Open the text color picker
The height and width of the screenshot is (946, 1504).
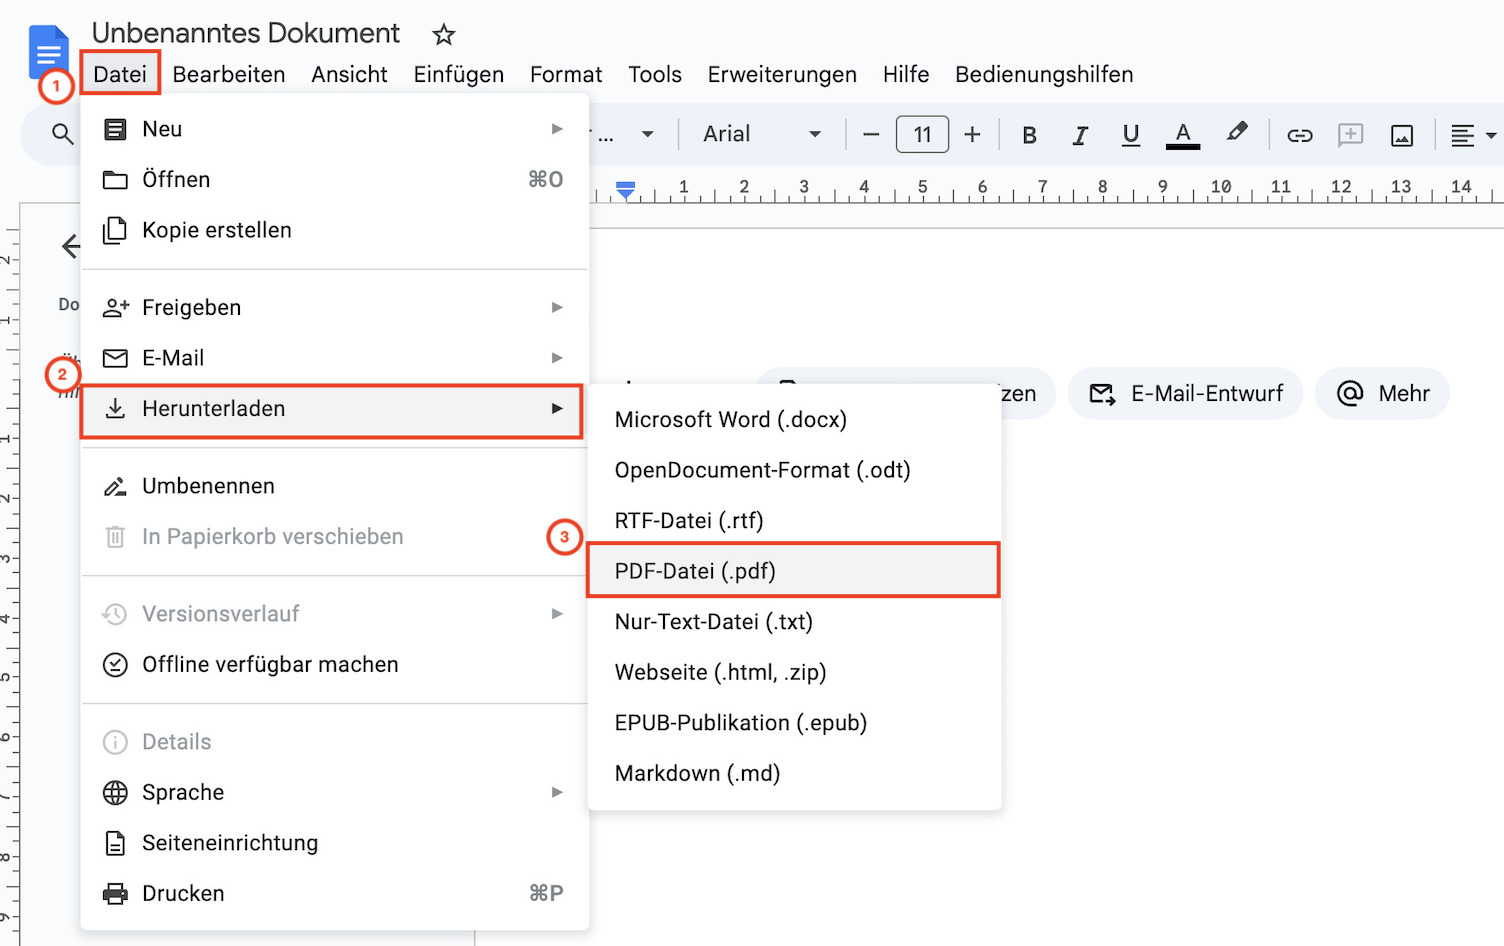pos(1182,133)
